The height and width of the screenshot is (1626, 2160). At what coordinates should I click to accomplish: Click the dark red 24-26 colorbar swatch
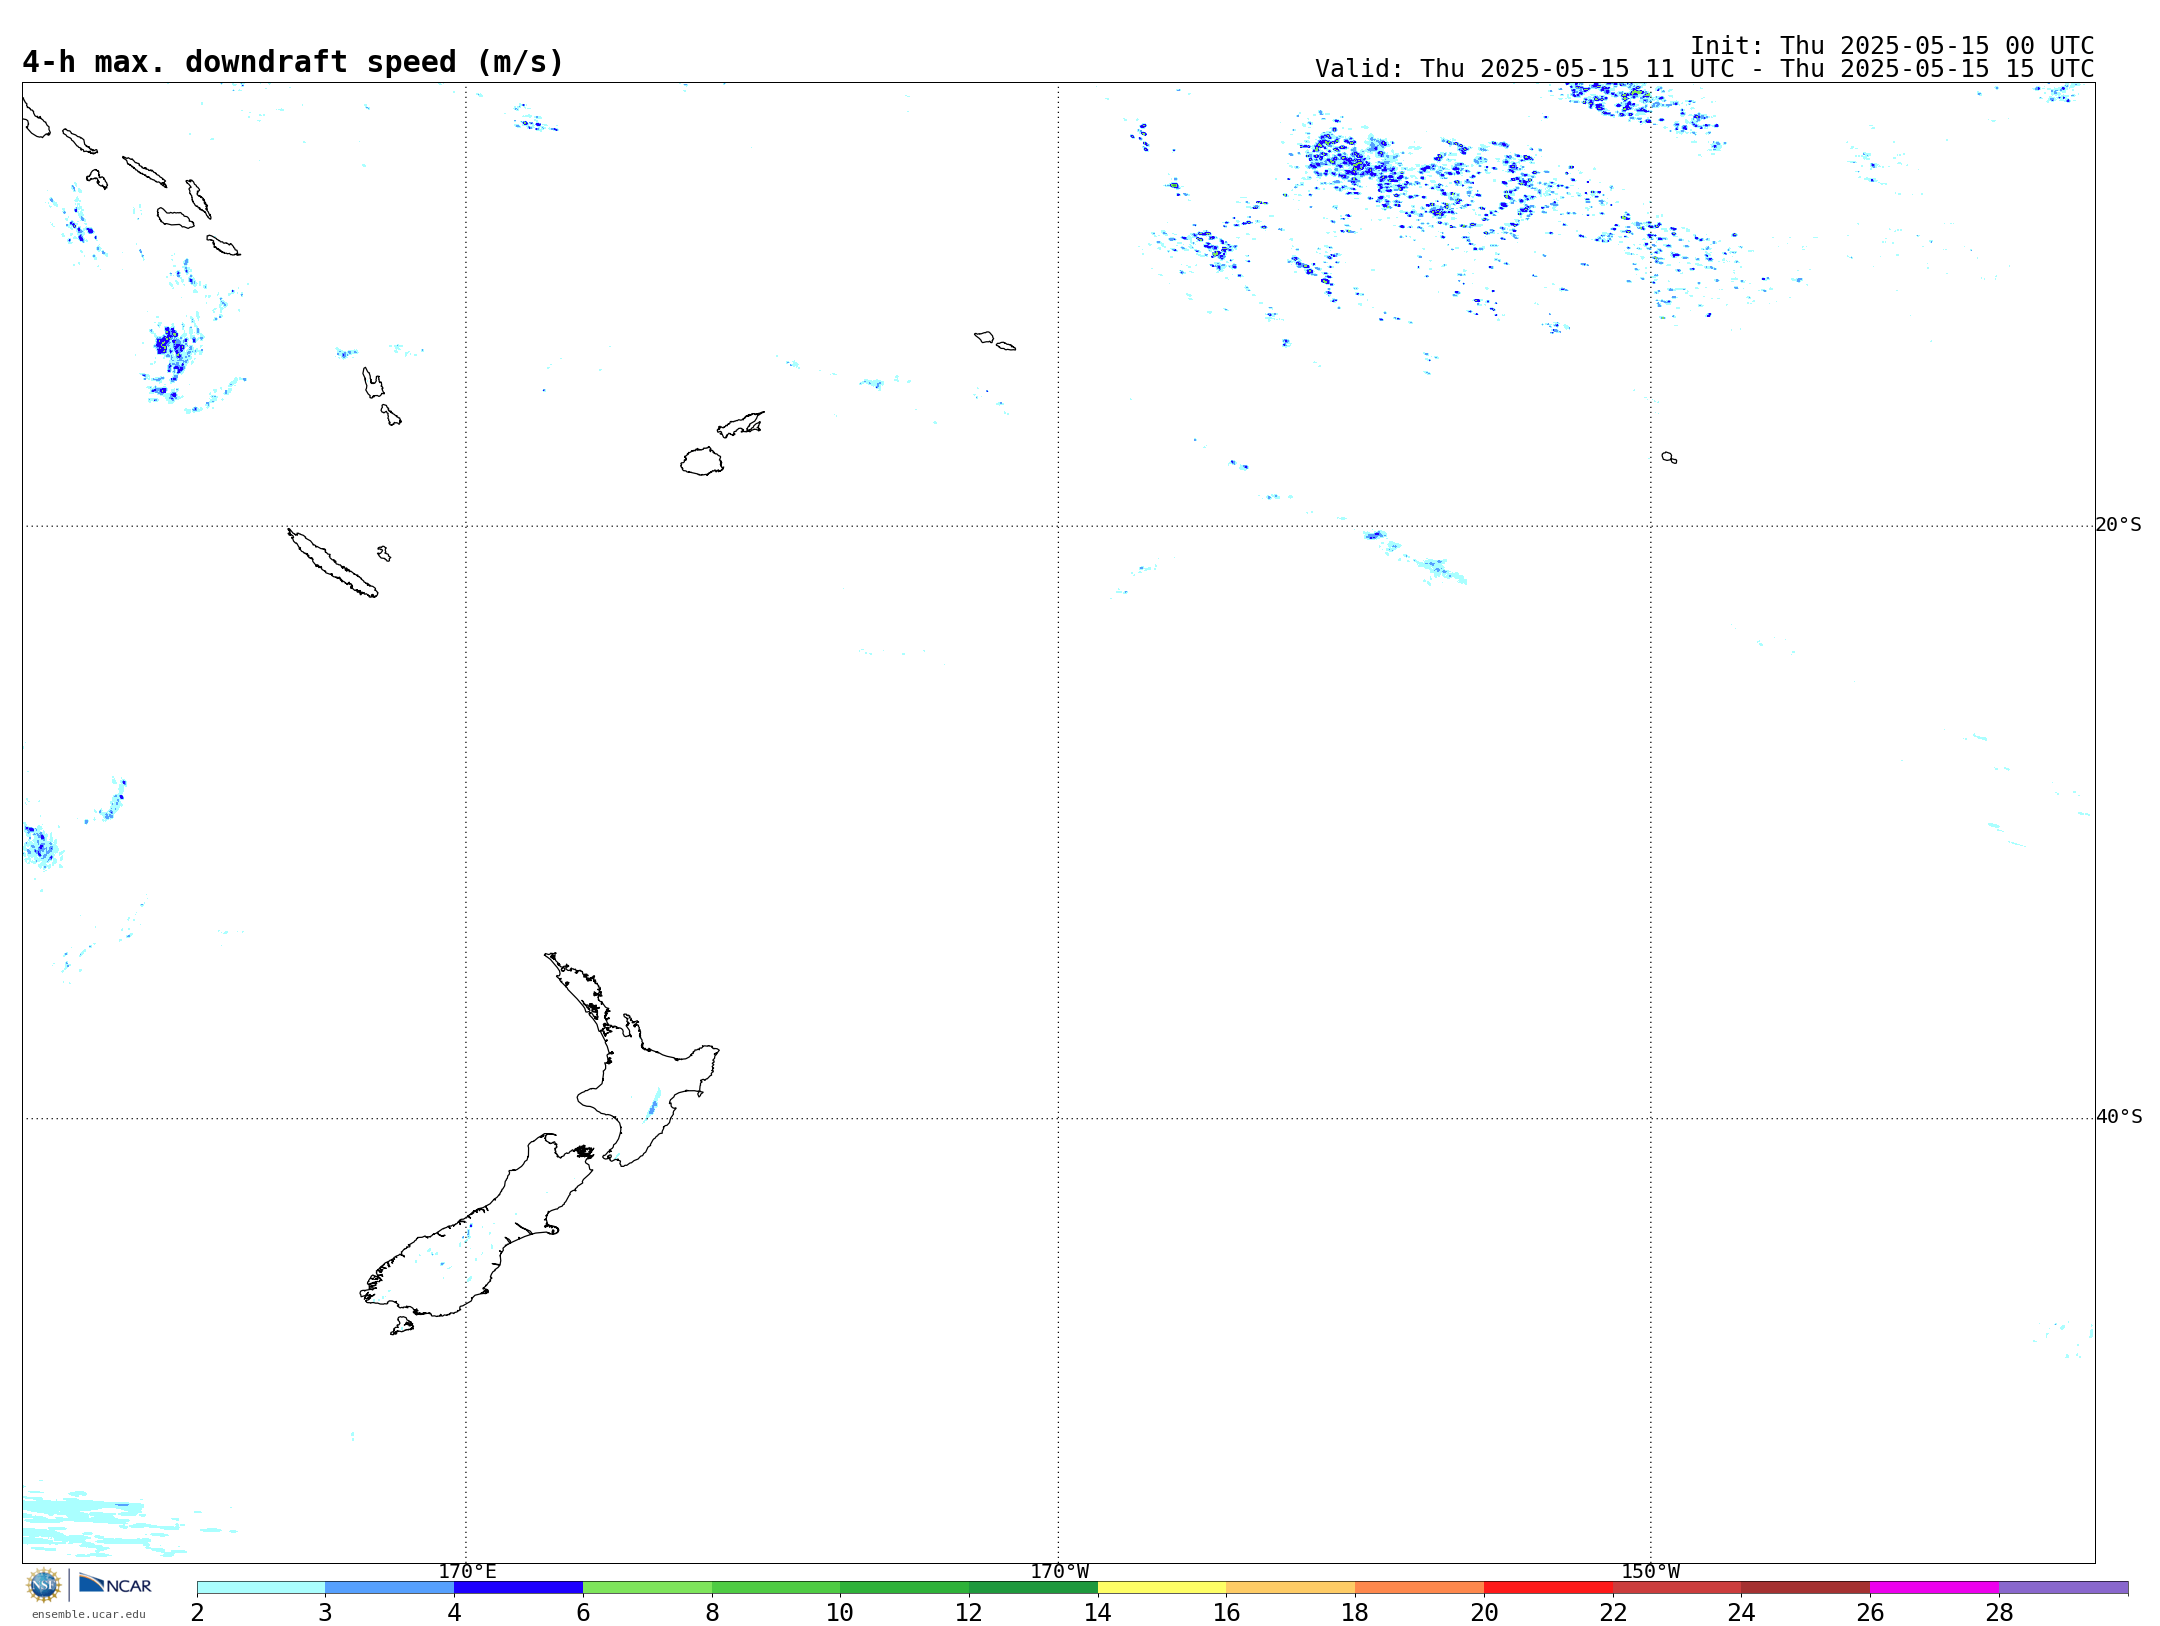1806,1588
